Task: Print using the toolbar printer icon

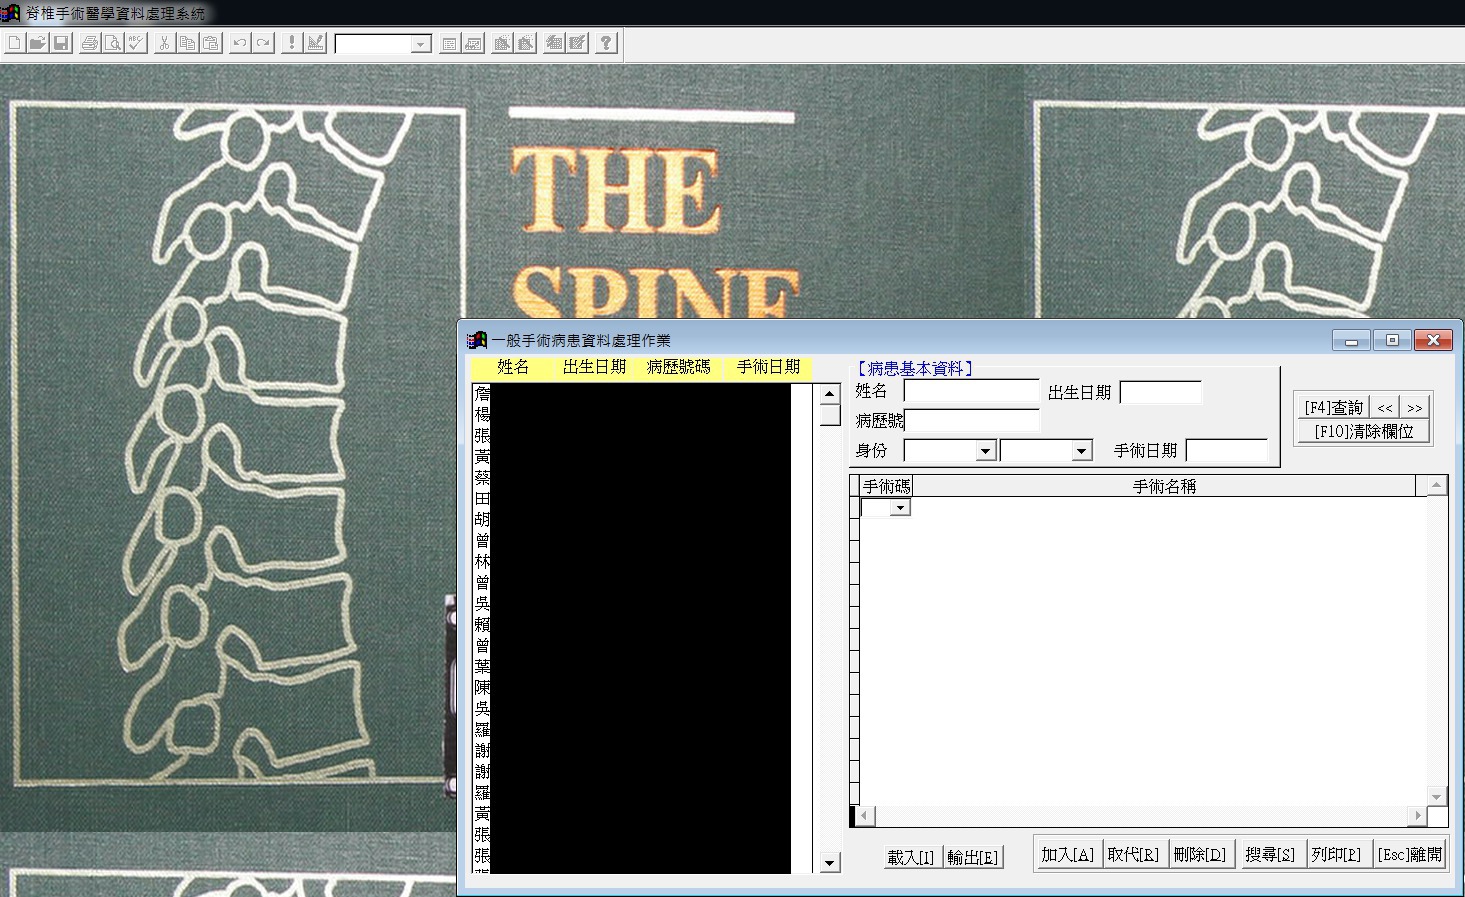Action: click(90, 43)
